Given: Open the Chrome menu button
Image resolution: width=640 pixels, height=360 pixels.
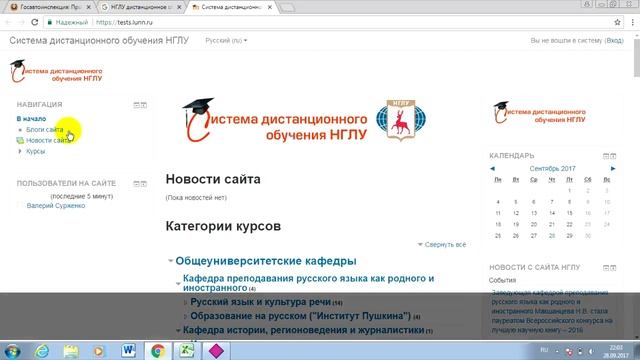Looking at the screenshot, I should [633, 22].
